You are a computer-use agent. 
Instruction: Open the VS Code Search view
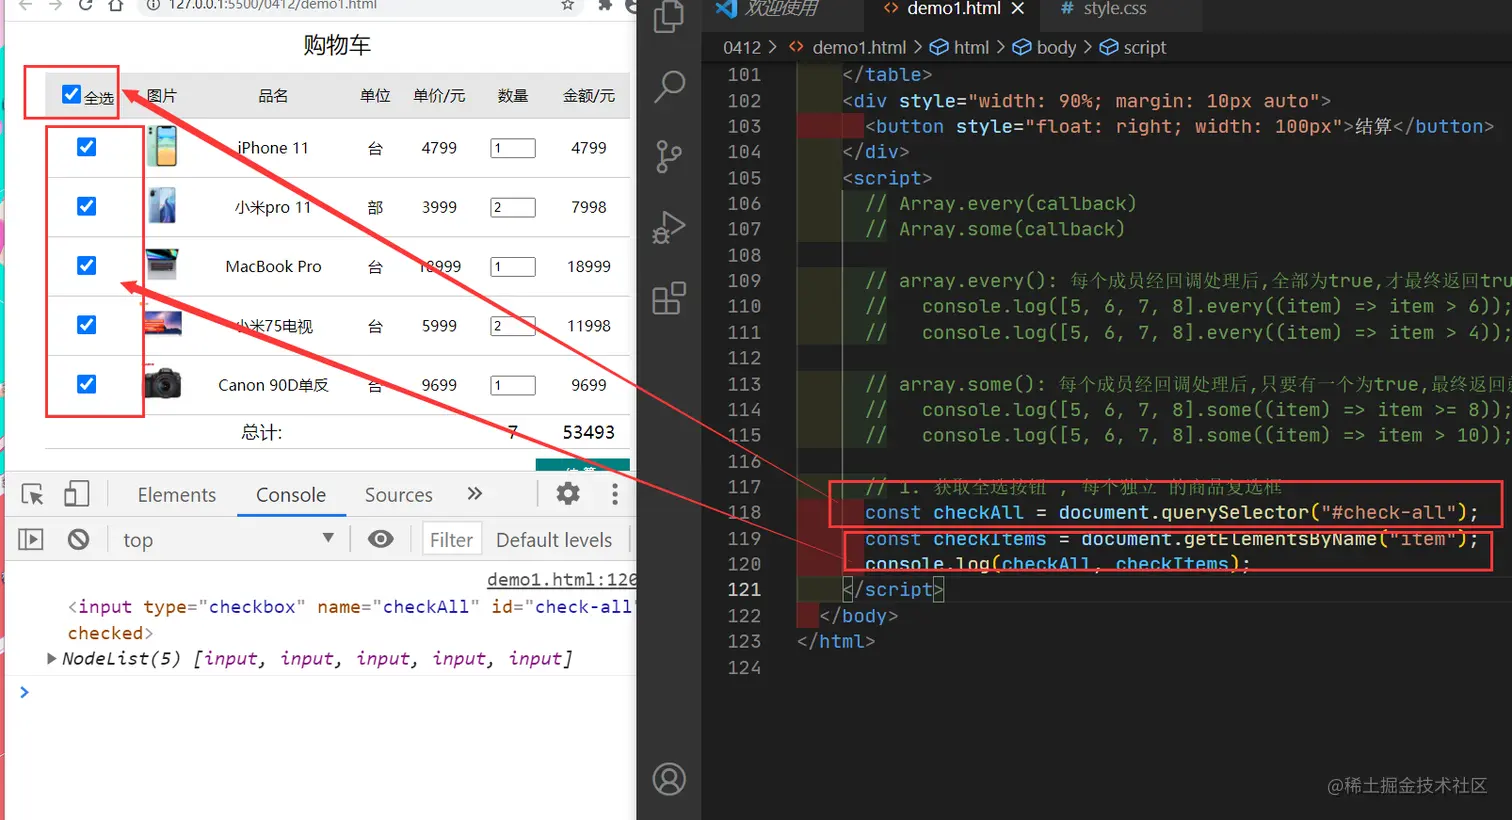pyautogui.click(x=669, y=87)
